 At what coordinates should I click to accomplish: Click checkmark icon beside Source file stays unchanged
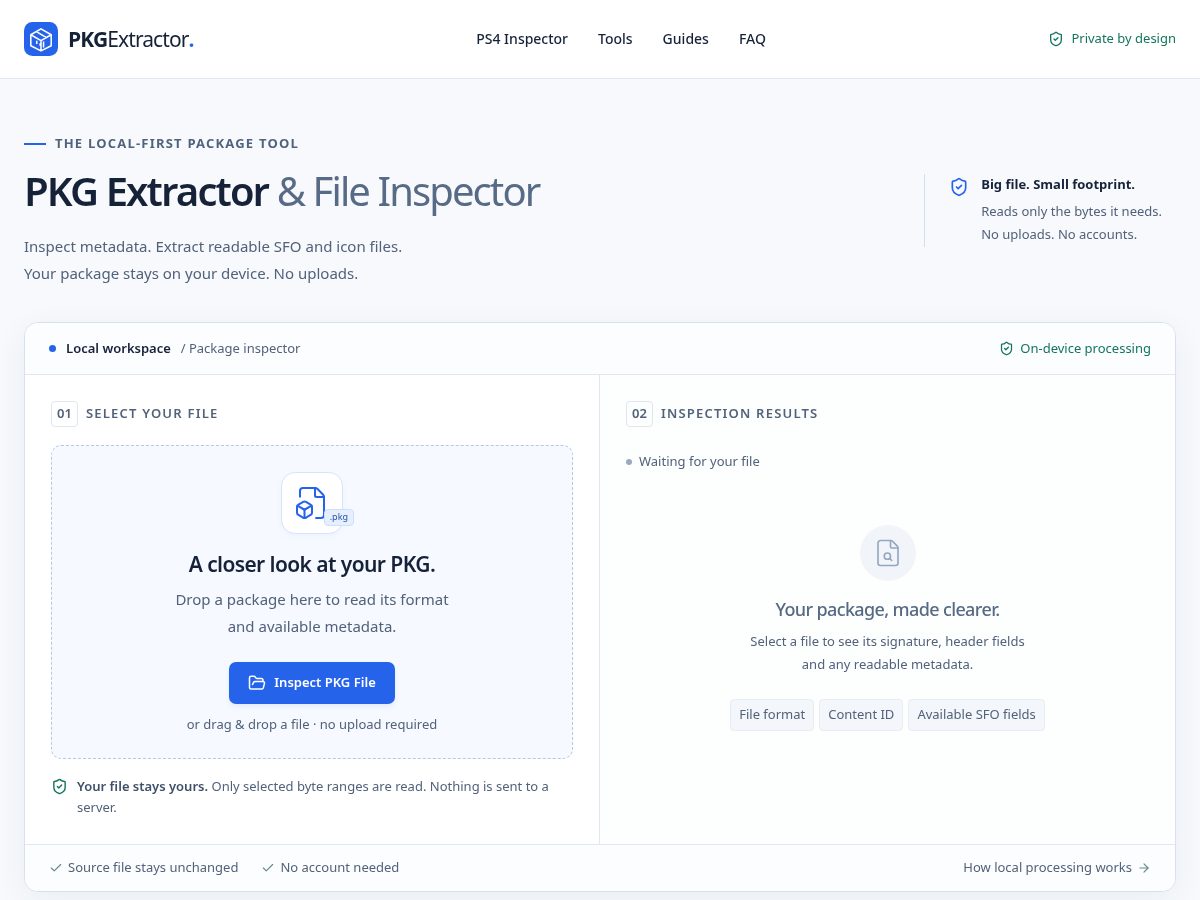[56, 868]
